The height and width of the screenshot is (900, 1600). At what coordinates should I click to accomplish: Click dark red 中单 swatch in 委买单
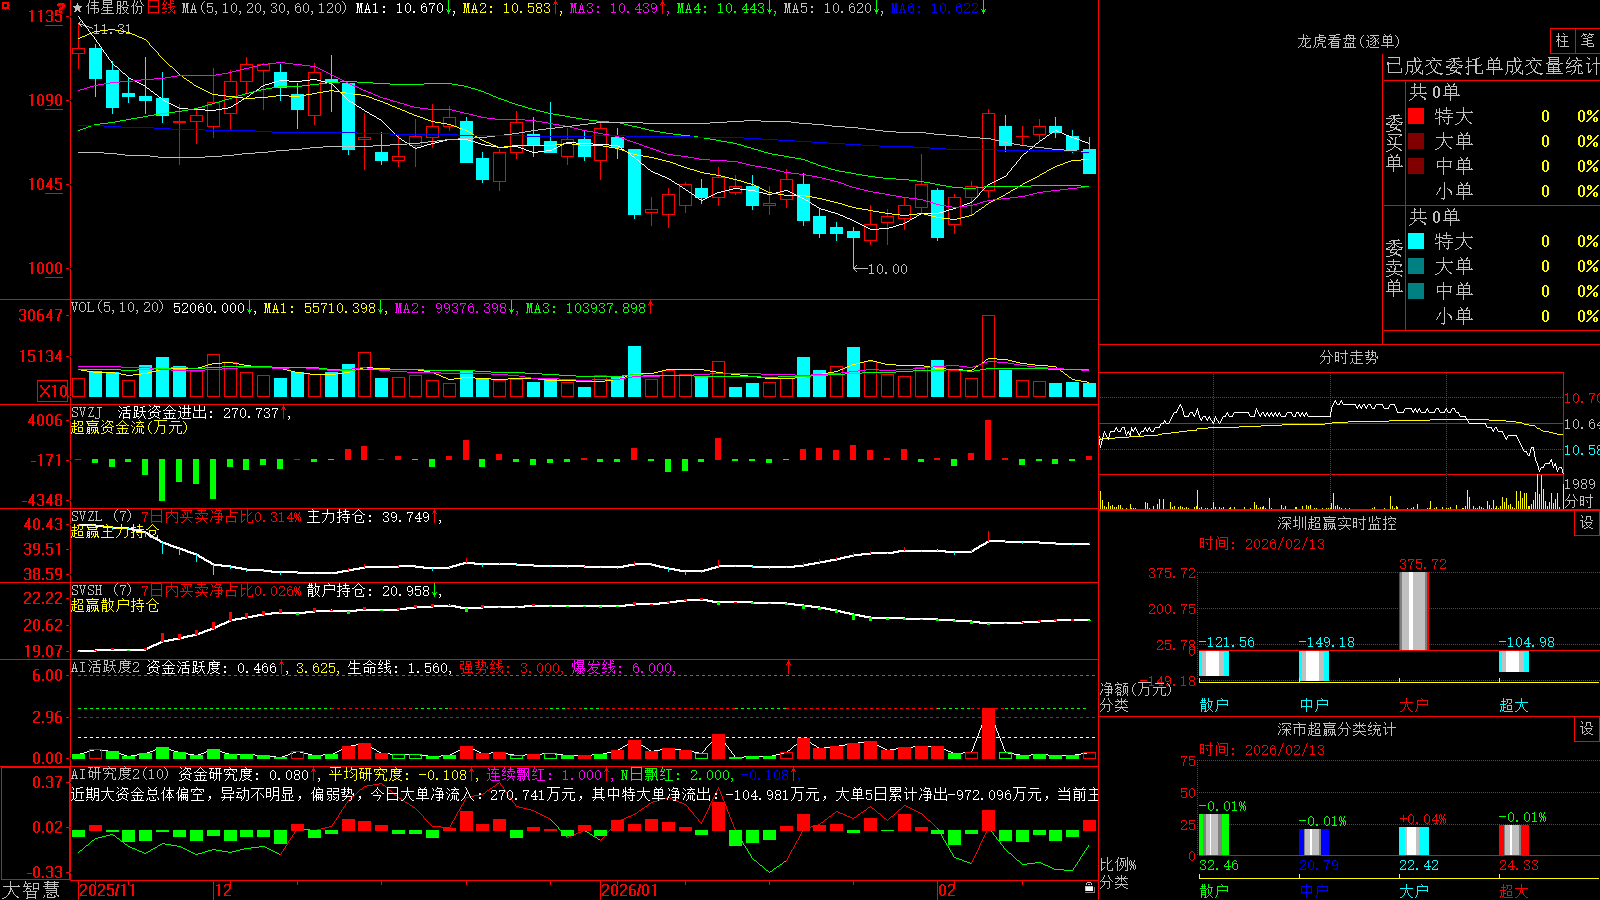click(x=1416, y=166)
